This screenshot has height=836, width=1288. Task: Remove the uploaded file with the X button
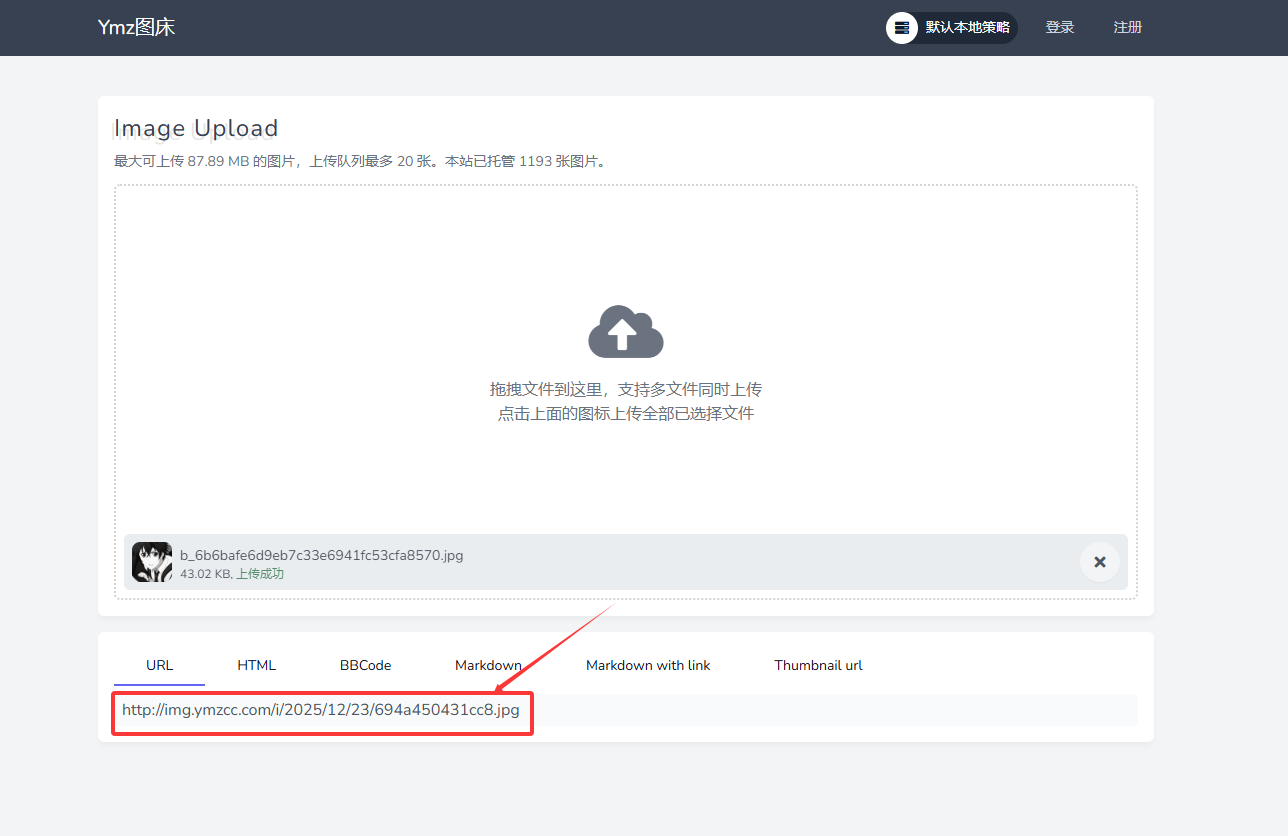click(1099, 562)
